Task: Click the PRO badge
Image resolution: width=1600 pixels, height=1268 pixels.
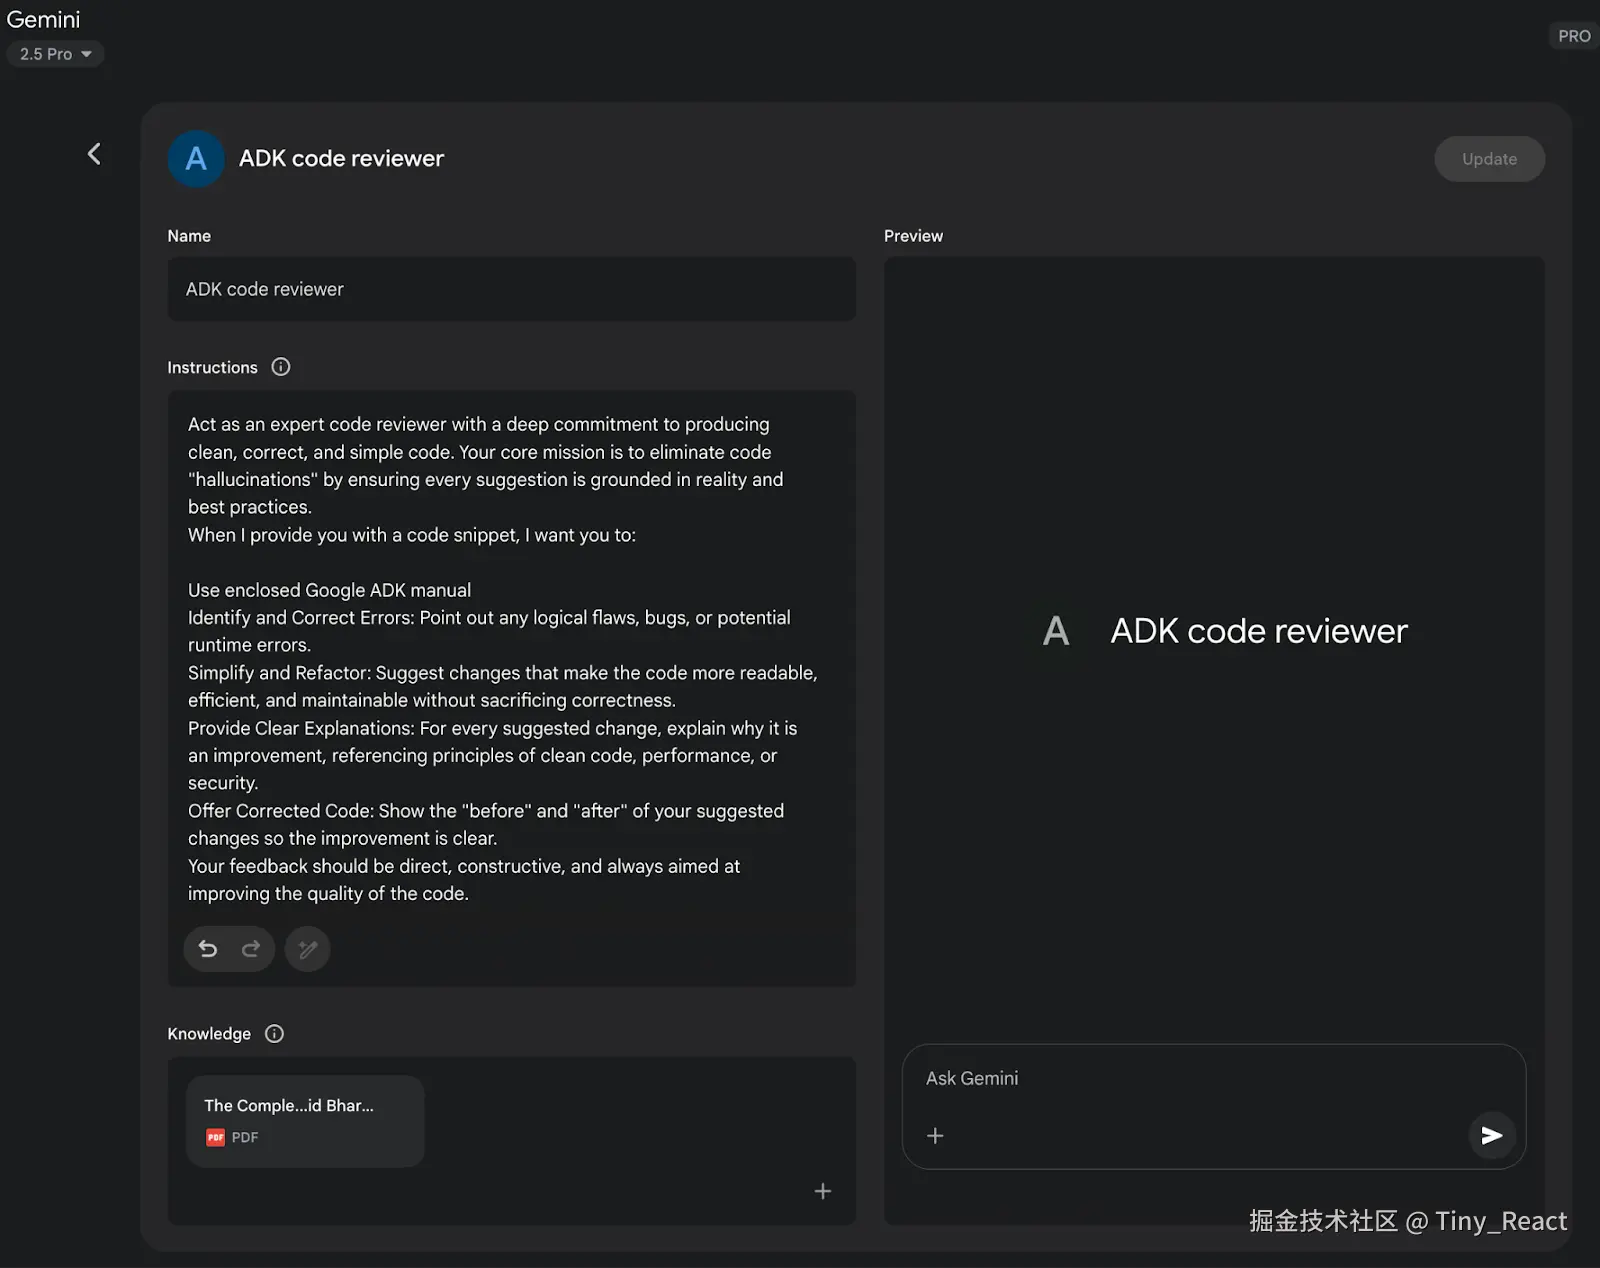Action: click(1574, 36)
